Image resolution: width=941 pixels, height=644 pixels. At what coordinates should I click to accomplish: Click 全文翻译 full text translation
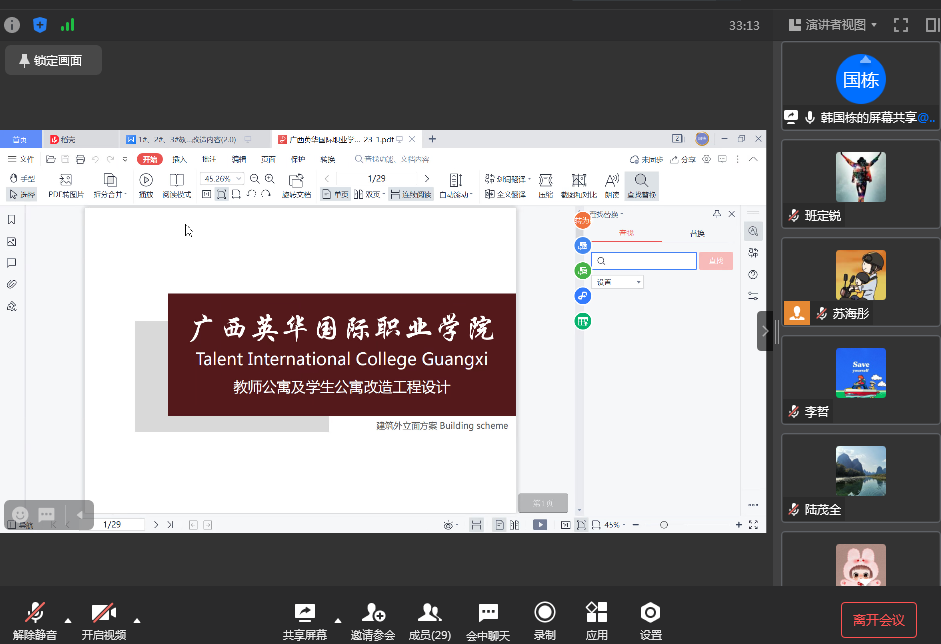(x=505, y=194)
